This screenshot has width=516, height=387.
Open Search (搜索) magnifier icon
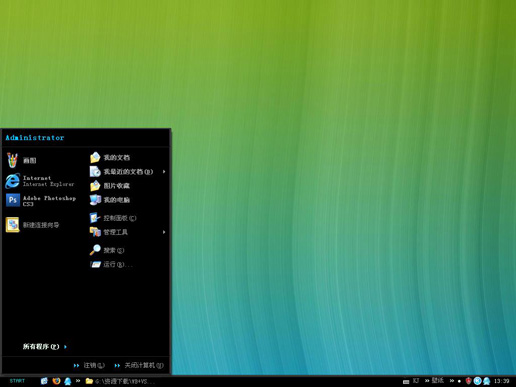95,250
